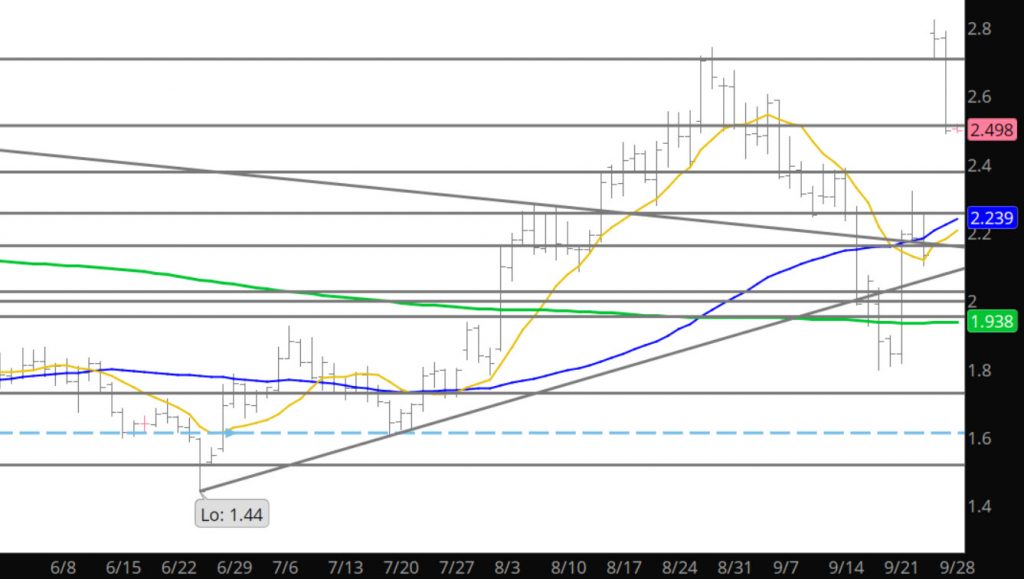Click the 6/22 date label
Screen dimensions: 1024x579
click(179, 567)
